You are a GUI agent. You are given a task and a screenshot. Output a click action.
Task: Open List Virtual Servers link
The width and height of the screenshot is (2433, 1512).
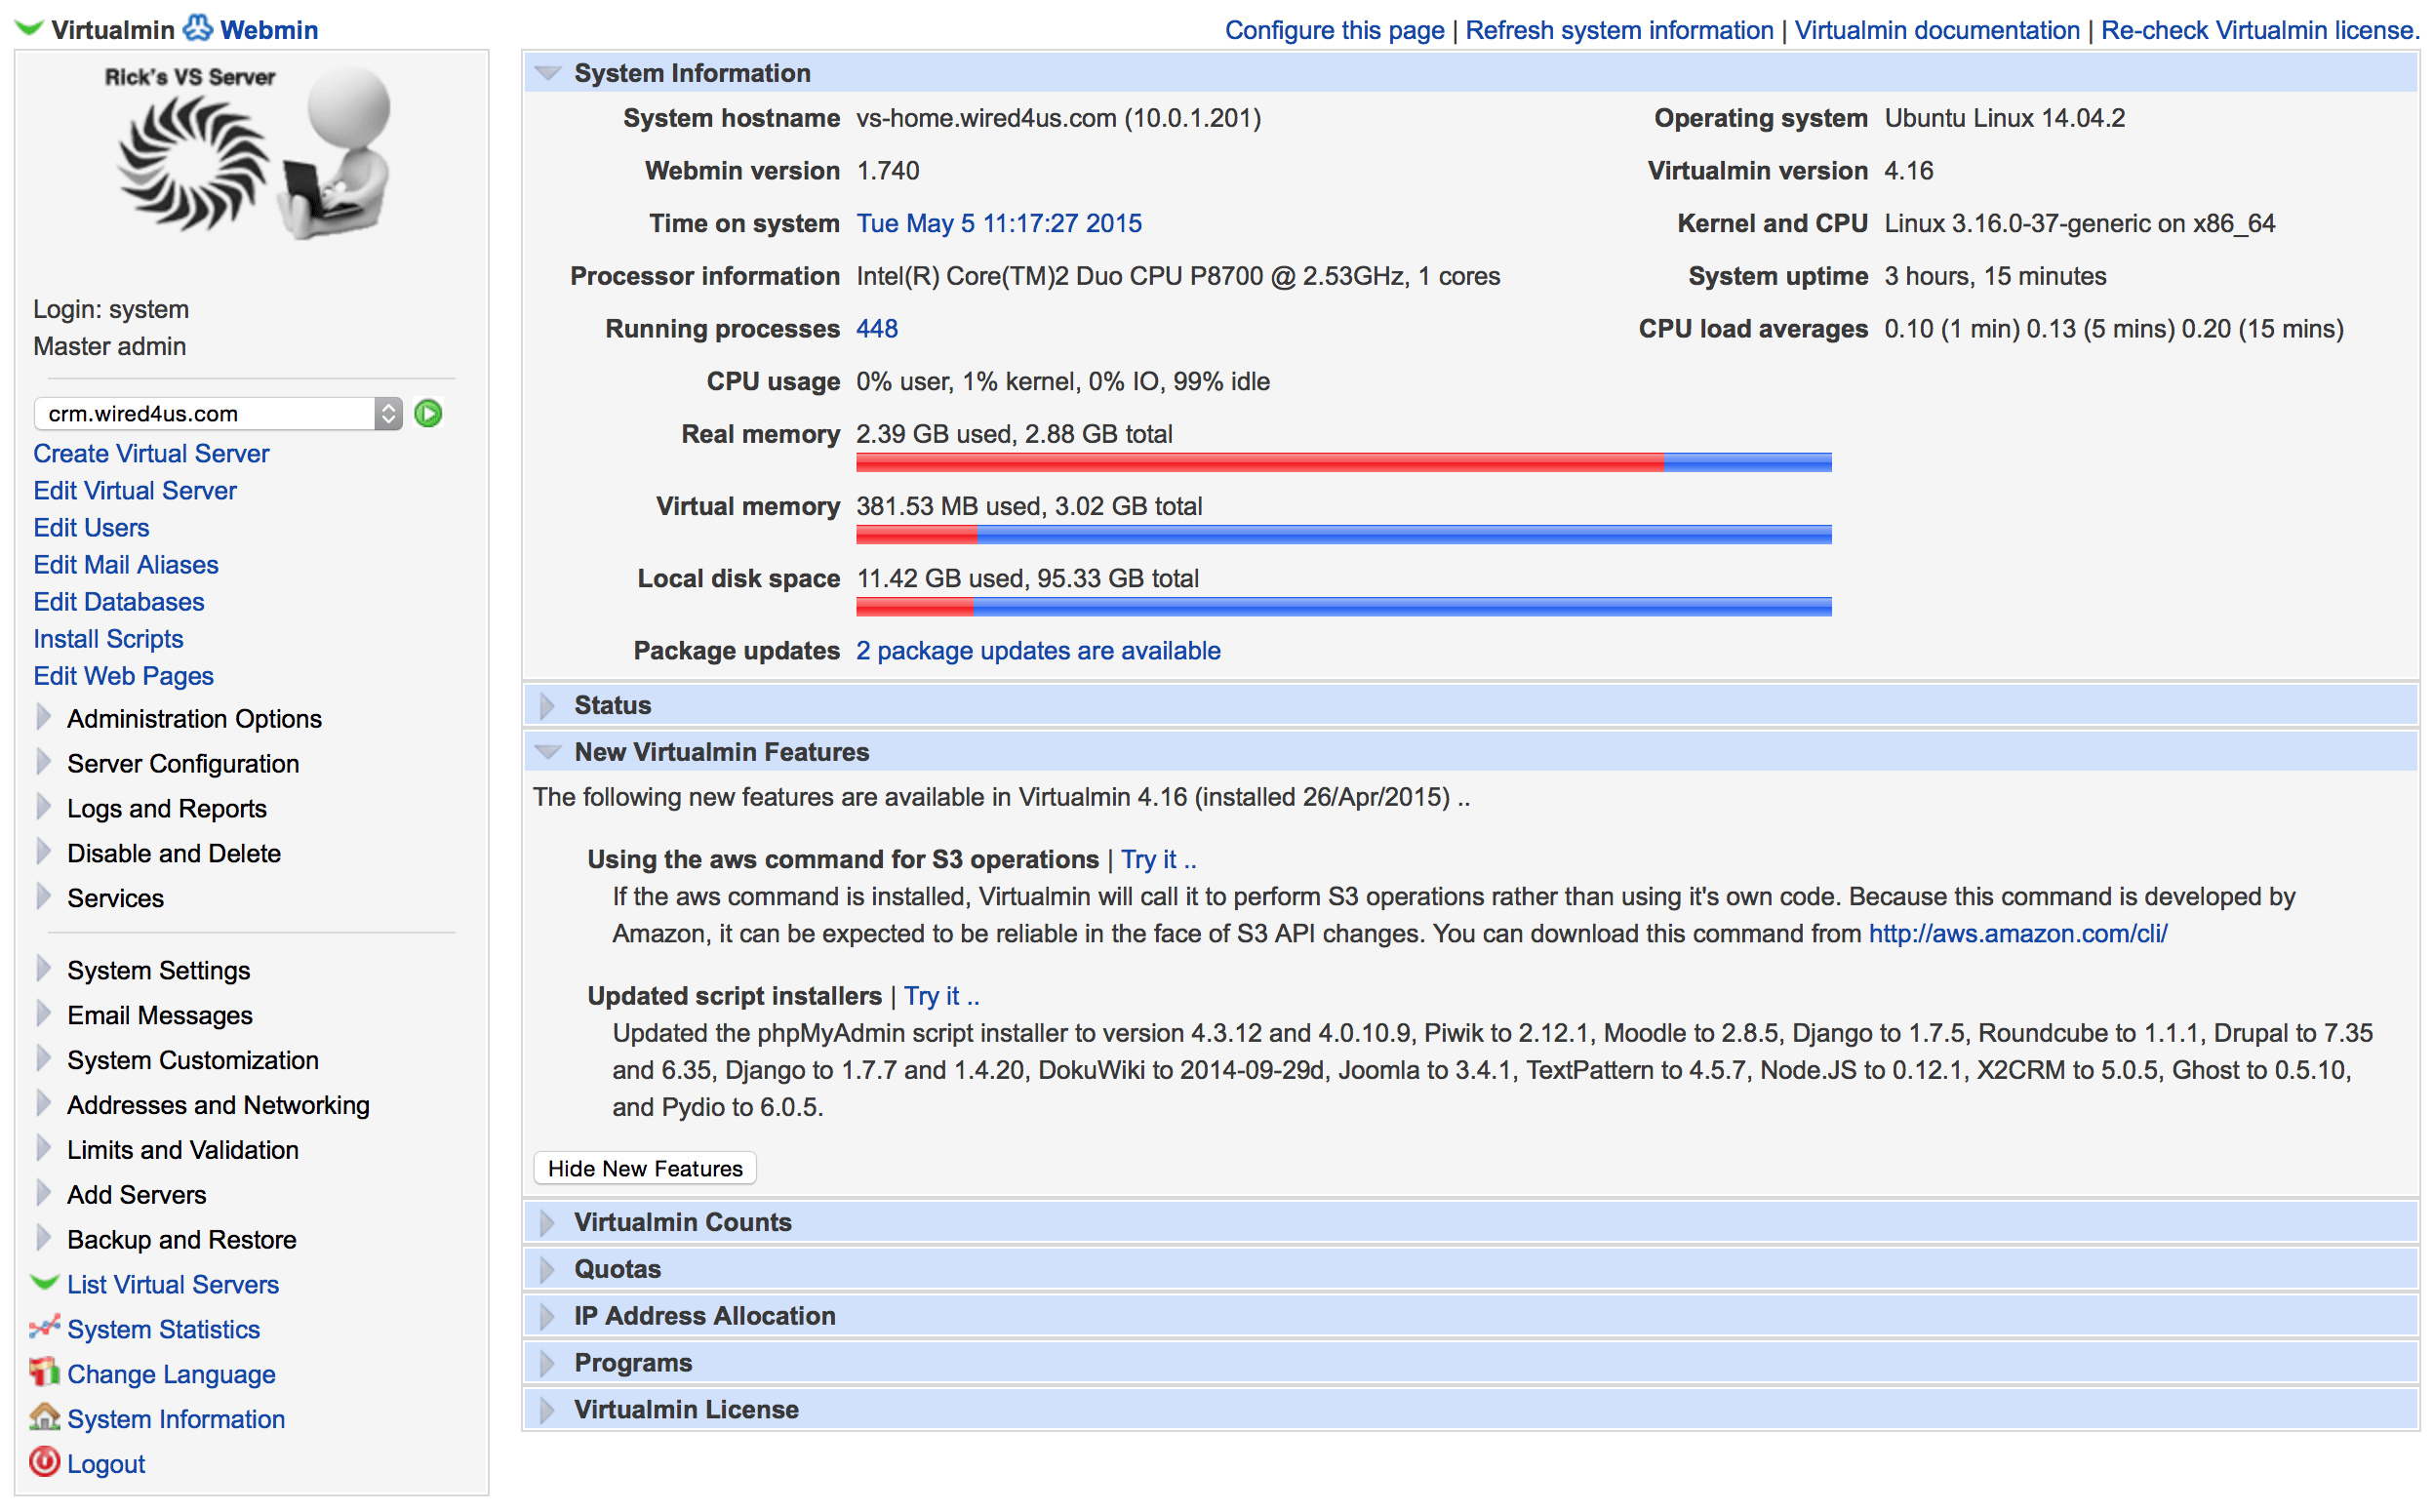point(173,1285)
